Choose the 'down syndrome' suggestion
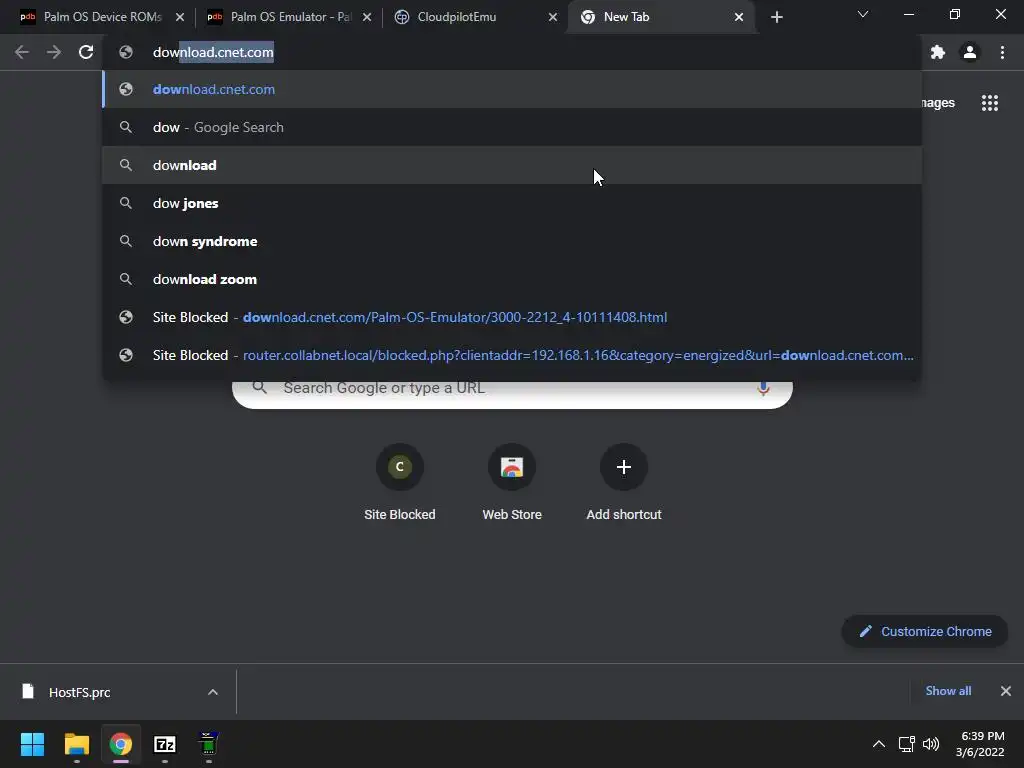 [x=512, y=241]
